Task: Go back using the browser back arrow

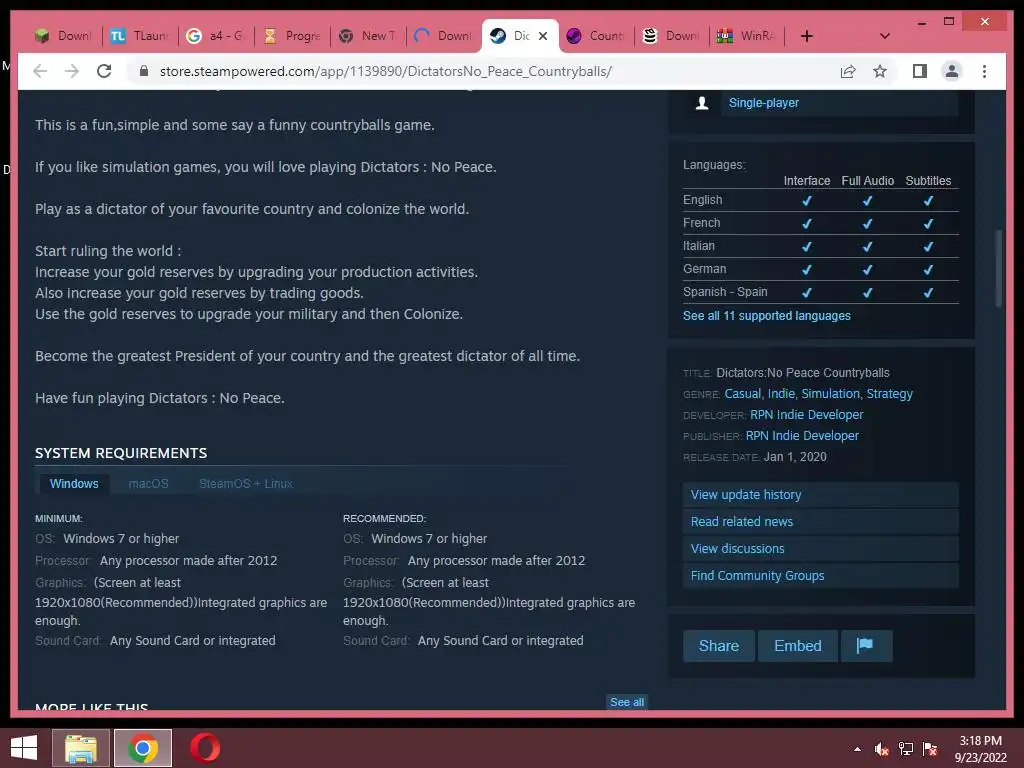Action: pos(40,71)
